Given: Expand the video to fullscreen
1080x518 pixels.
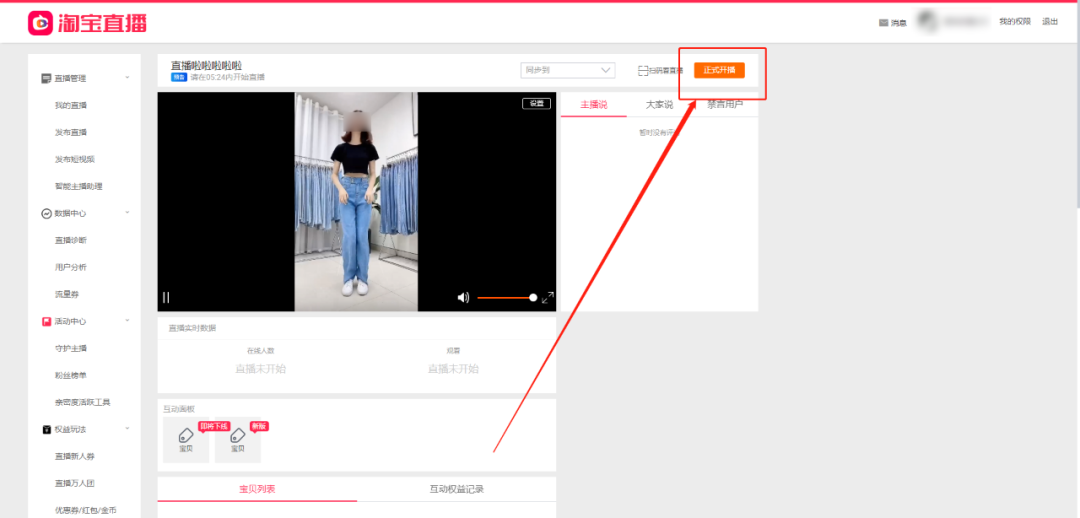Looking at the screenshot, I should (548, 298).
